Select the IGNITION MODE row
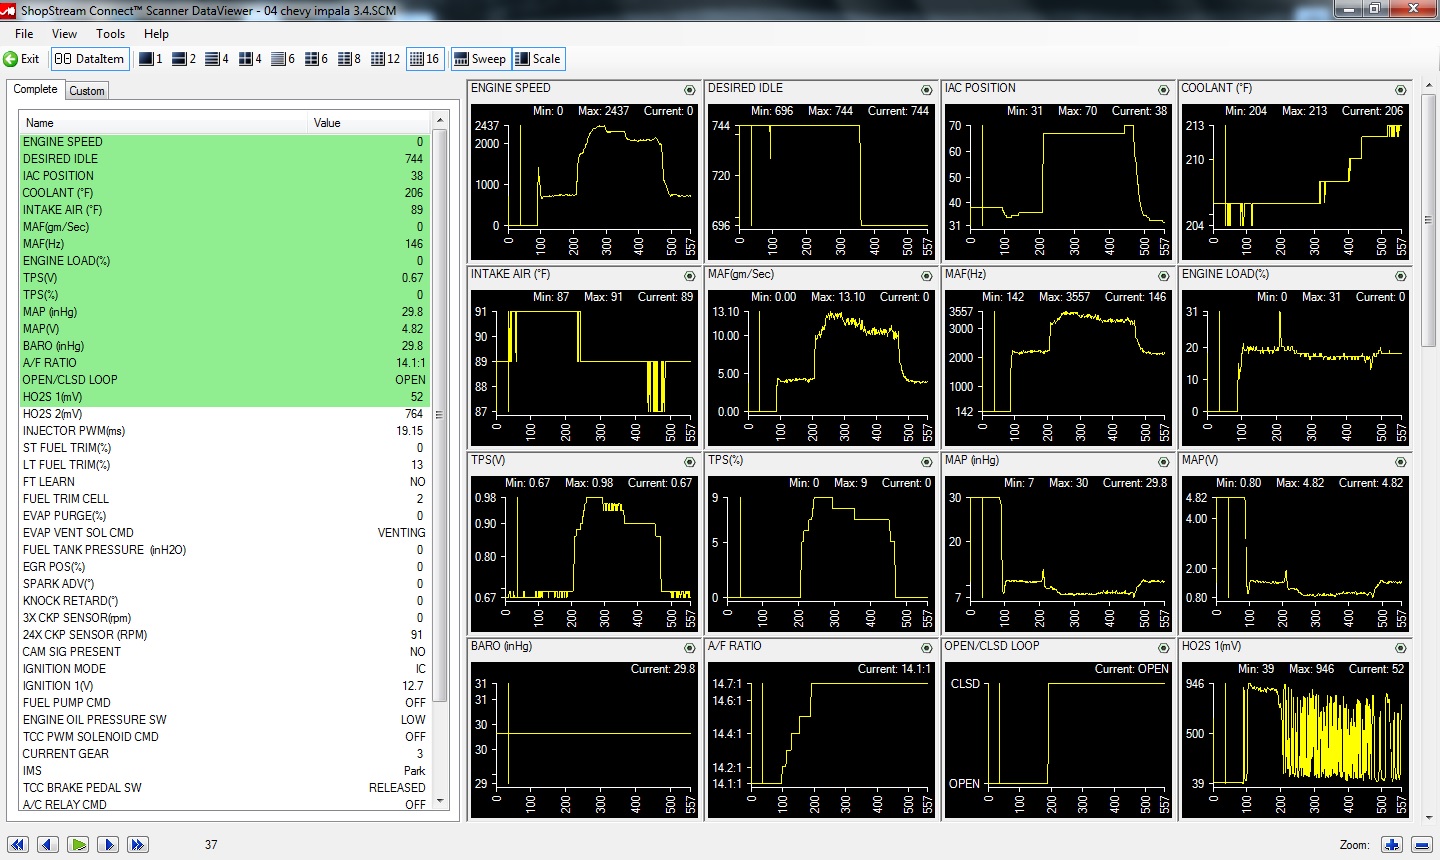 pos(224,669)
